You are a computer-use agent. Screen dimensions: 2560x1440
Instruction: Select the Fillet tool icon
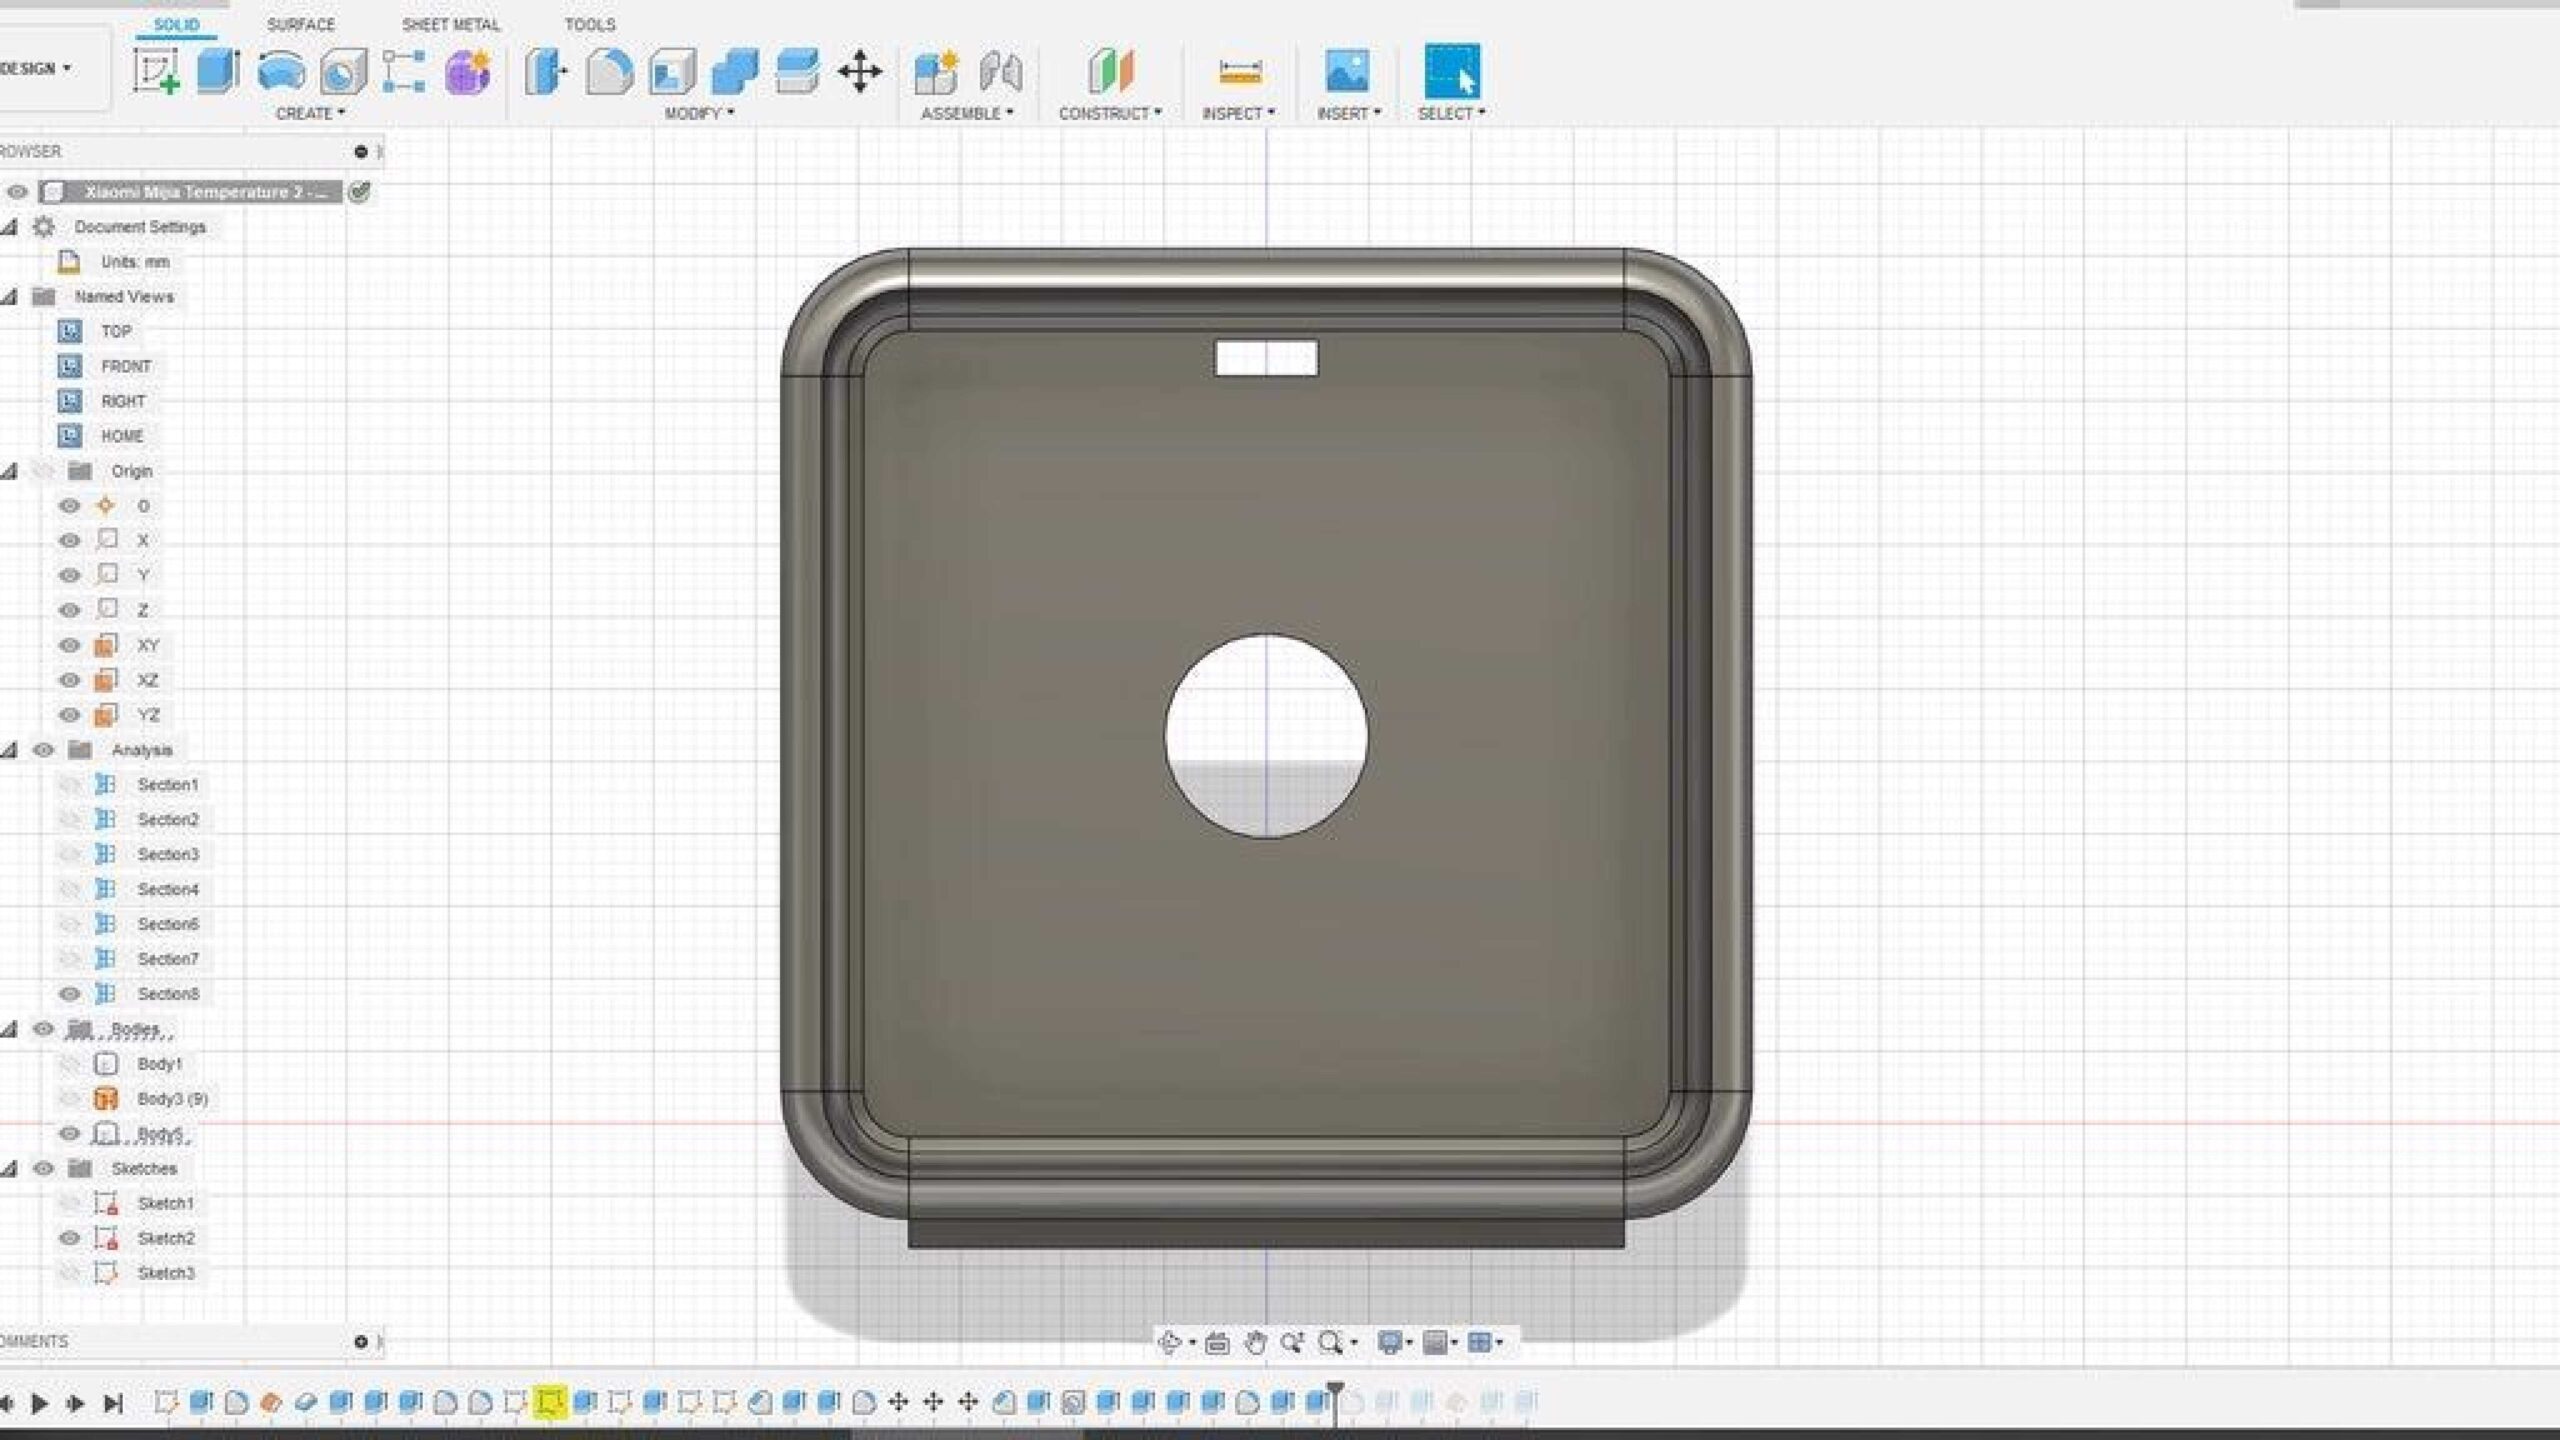click(x=609, y=72)
